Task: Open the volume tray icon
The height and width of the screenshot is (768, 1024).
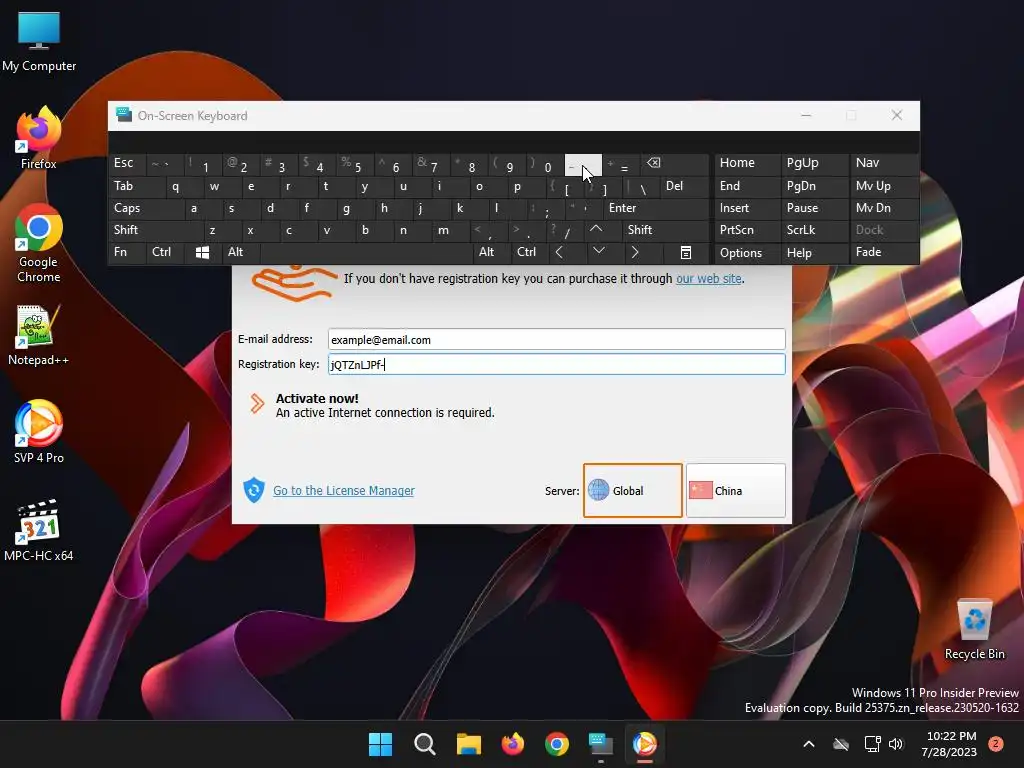Action: click(x=896, y=744)
